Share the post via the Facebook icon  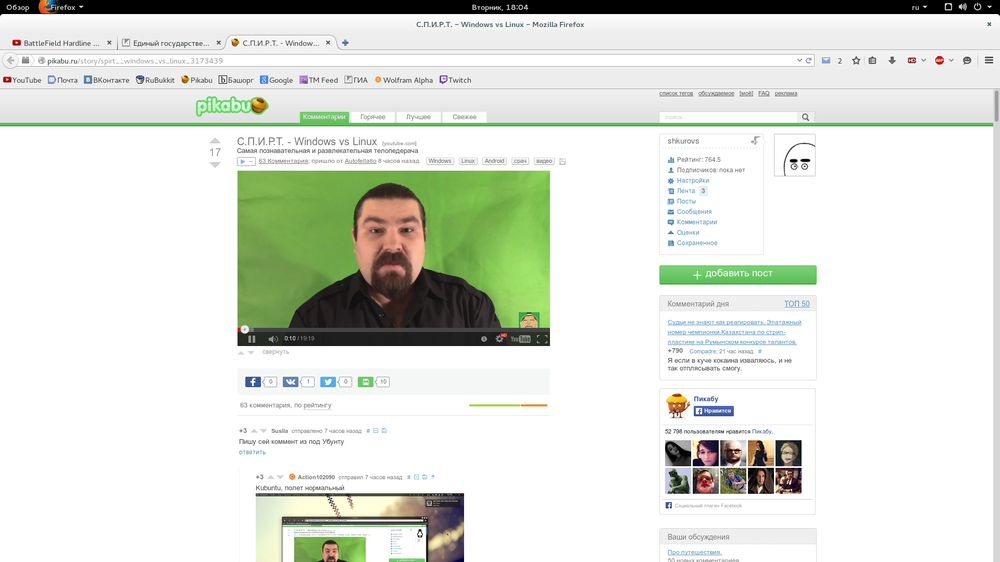[253, 382]
